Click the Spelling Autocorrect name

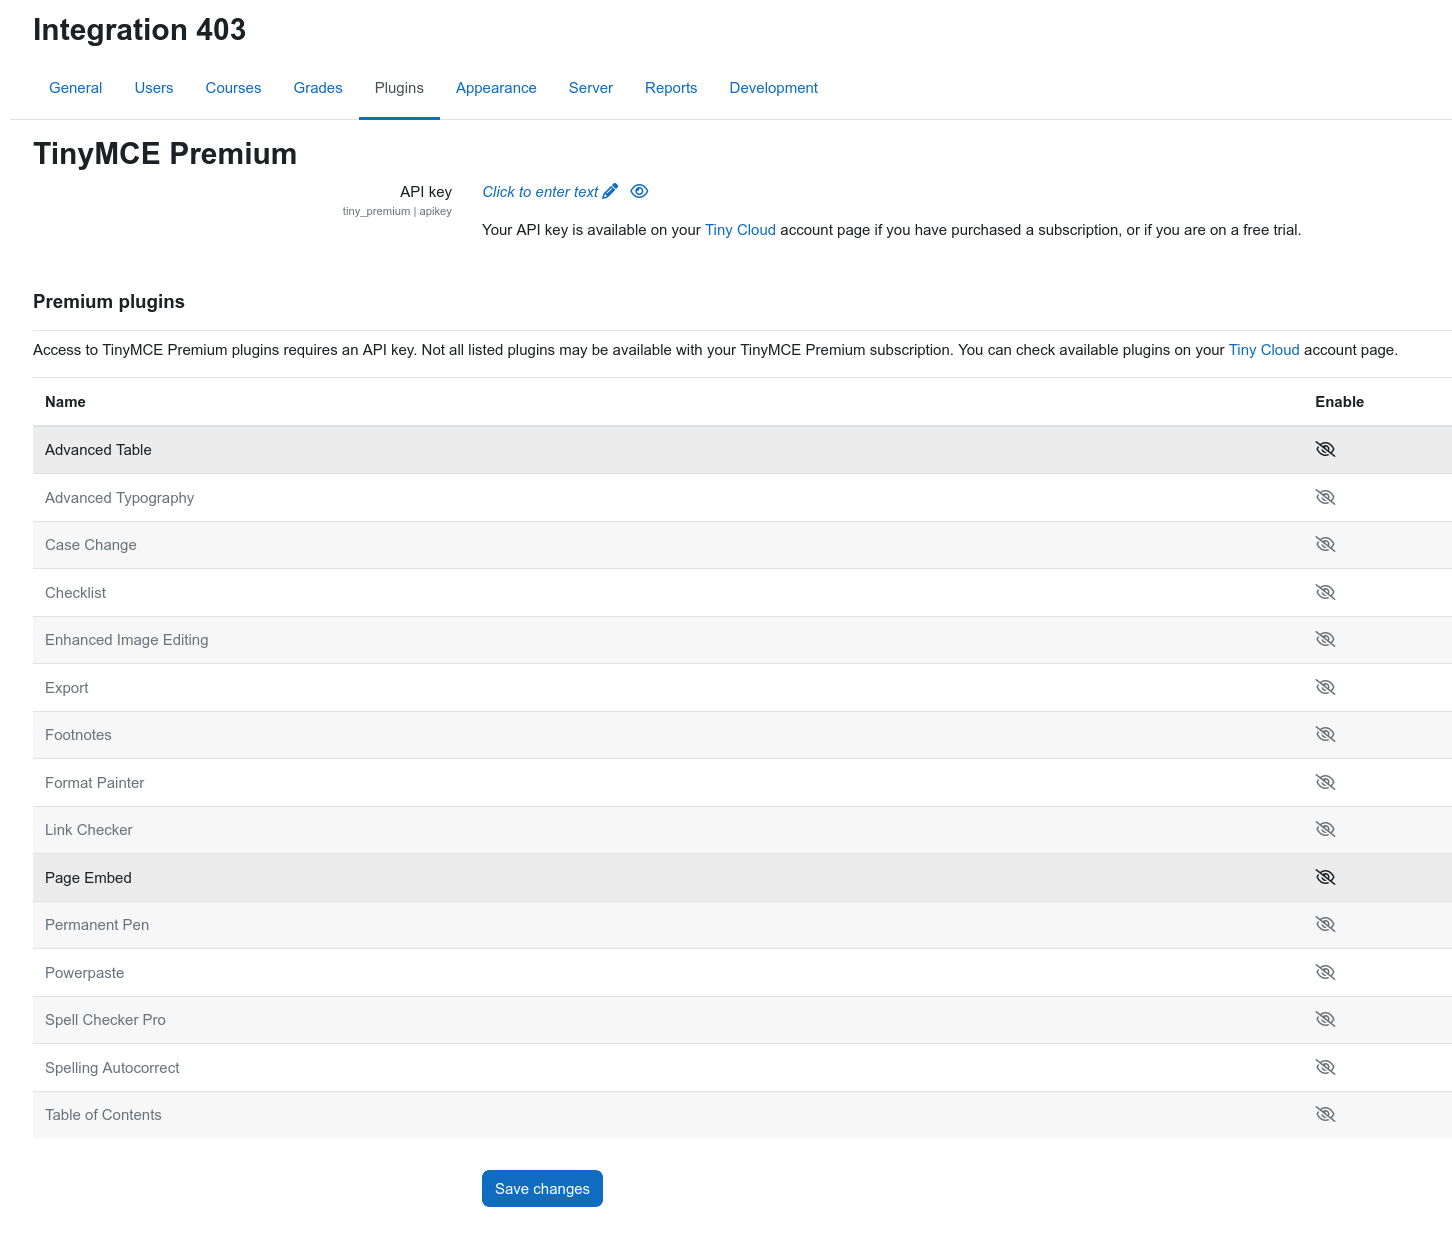(112, 1068)
